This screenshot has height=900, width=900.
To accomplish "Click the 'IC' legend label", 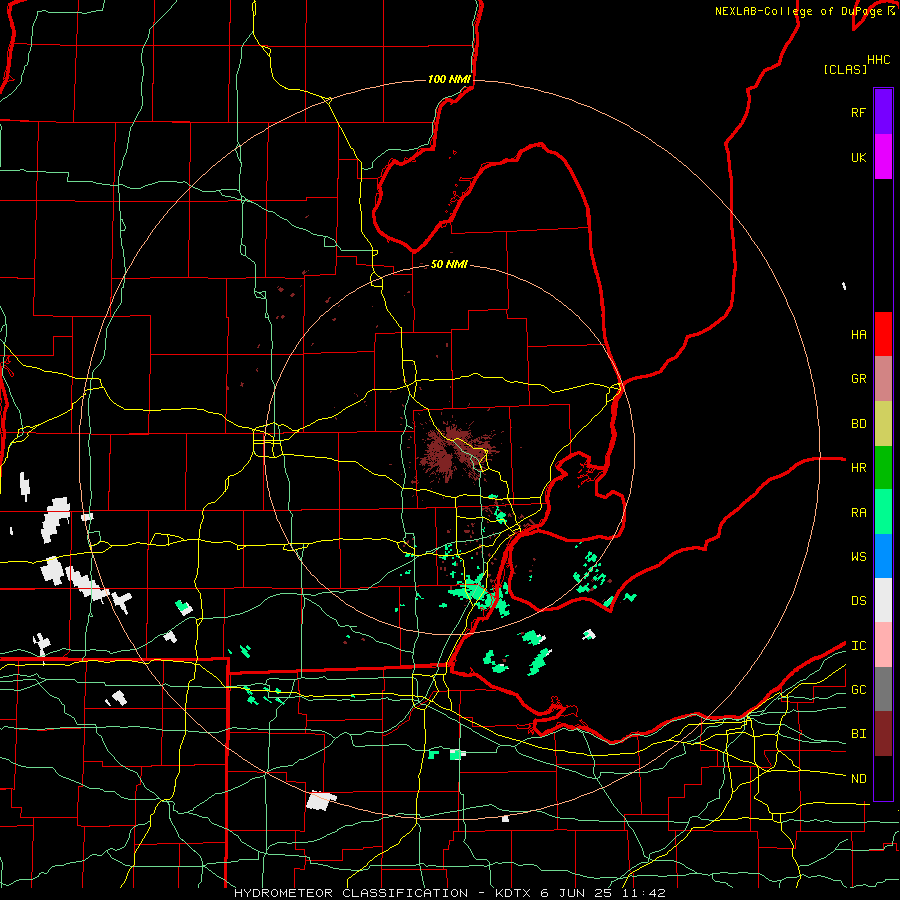I will coord(859,646).
